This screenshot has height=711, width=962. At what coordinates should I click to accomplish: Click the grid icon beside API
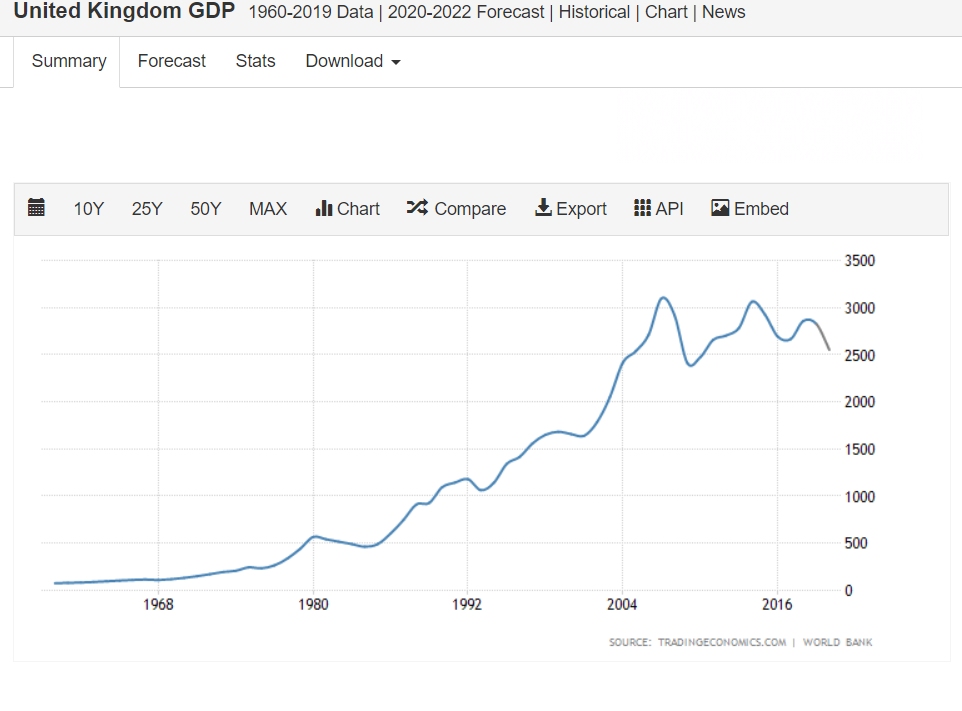coord(643,208)
